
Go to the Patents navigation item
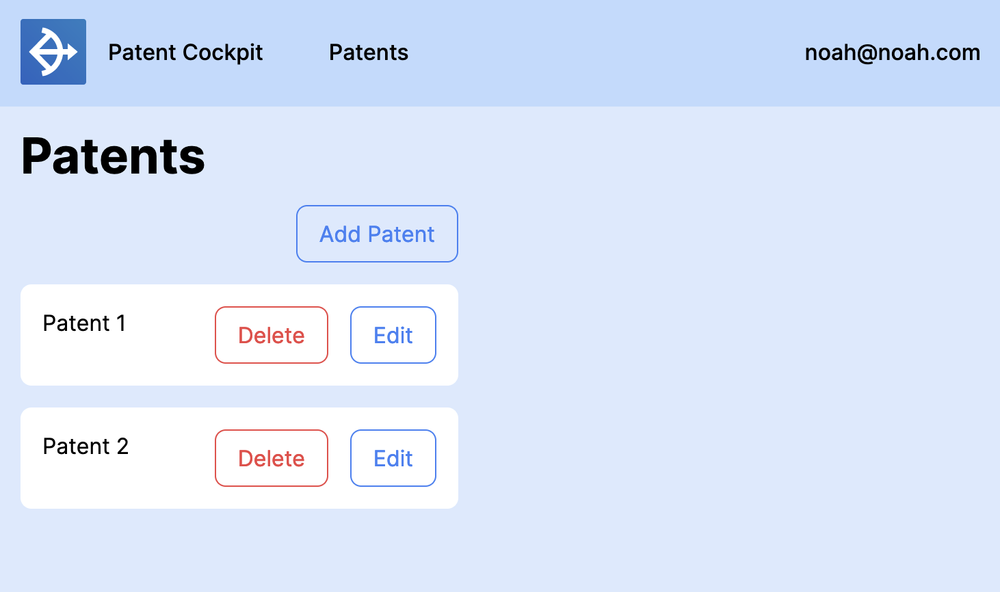[368, 52]
